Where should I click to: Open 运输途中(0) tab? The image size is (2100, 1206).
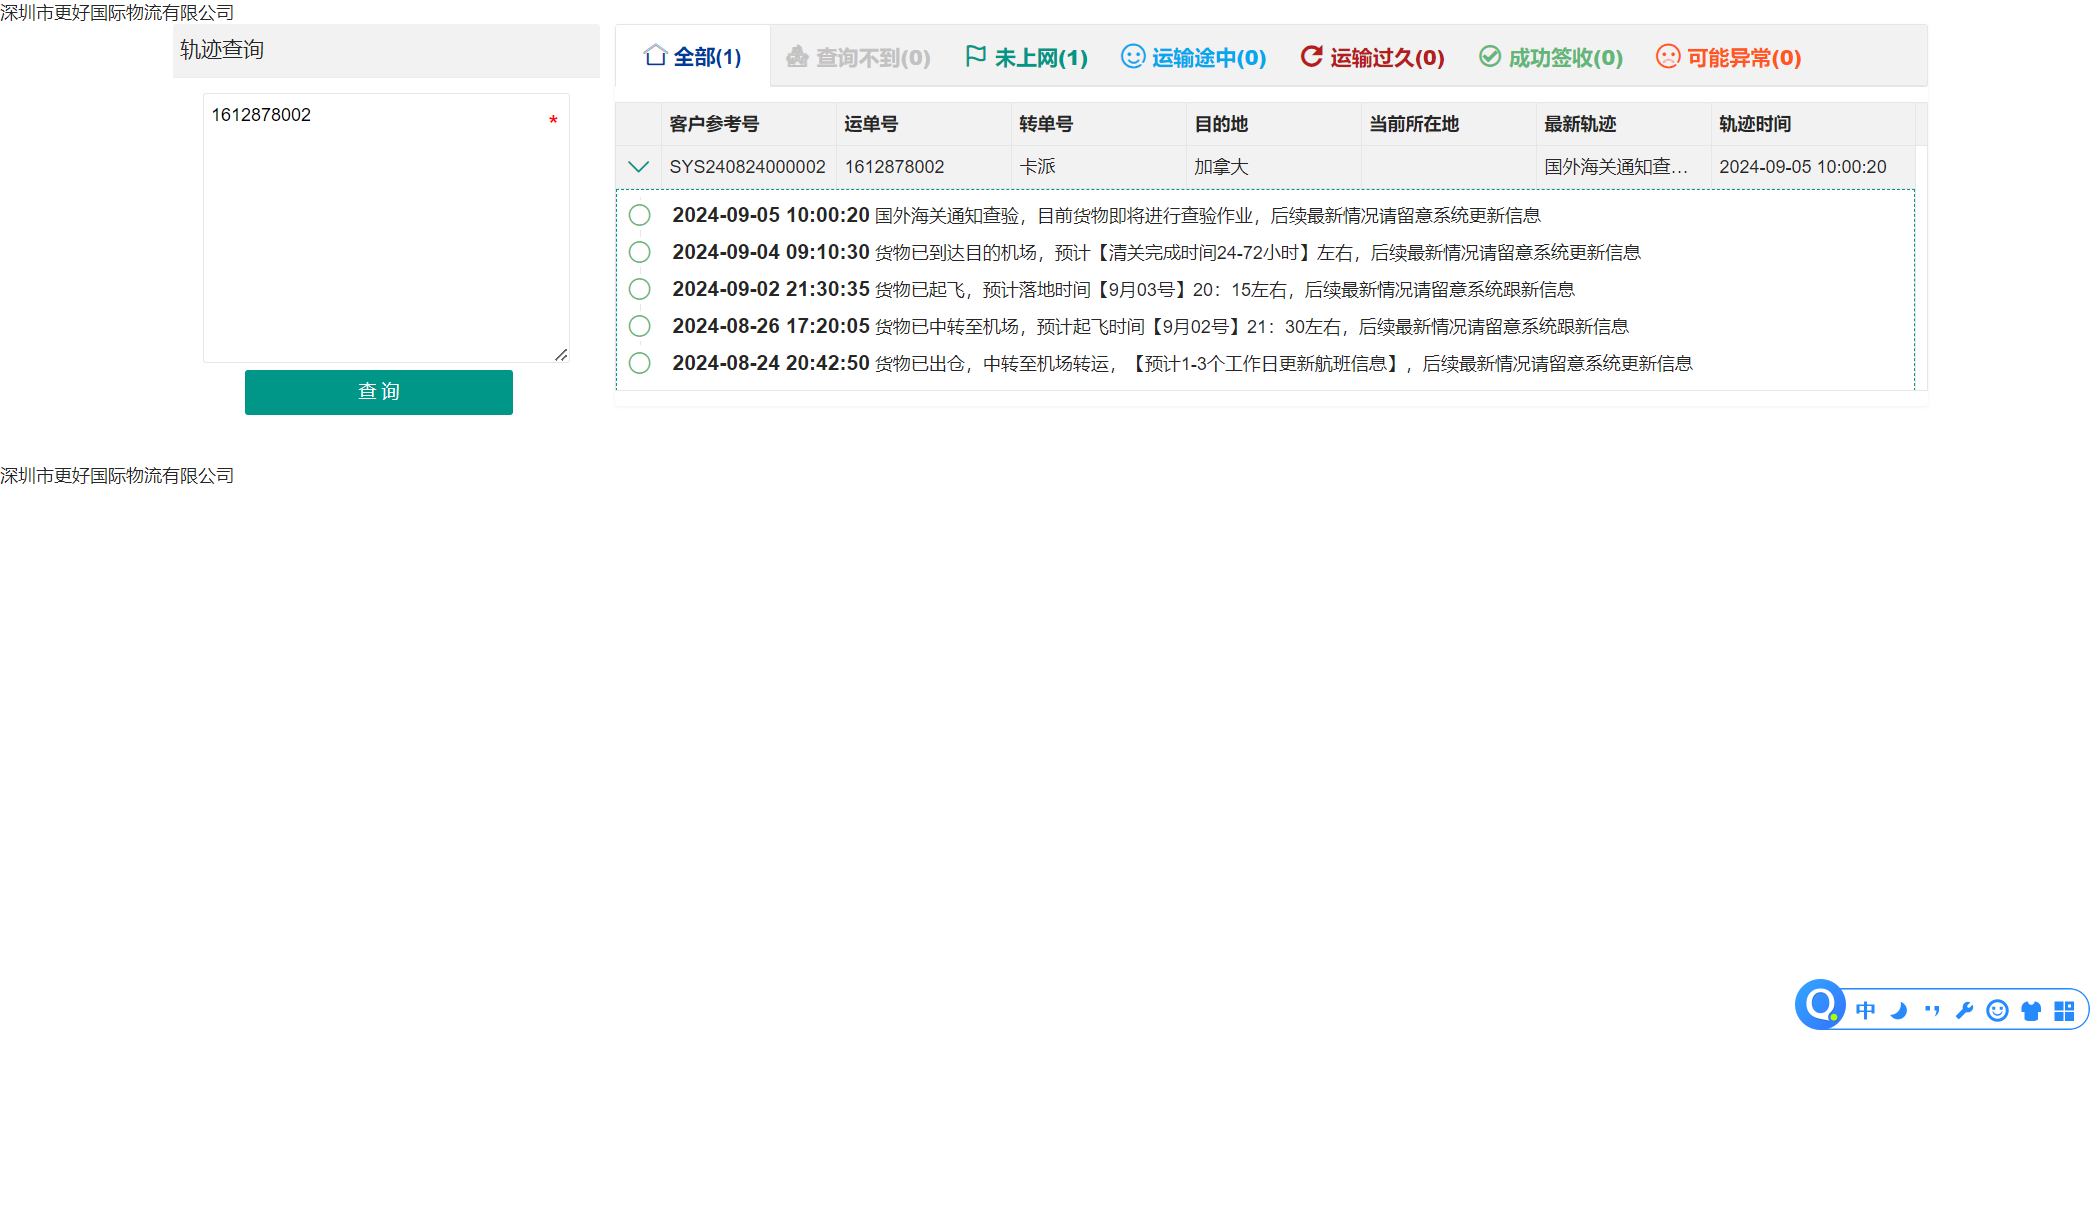1194,57
